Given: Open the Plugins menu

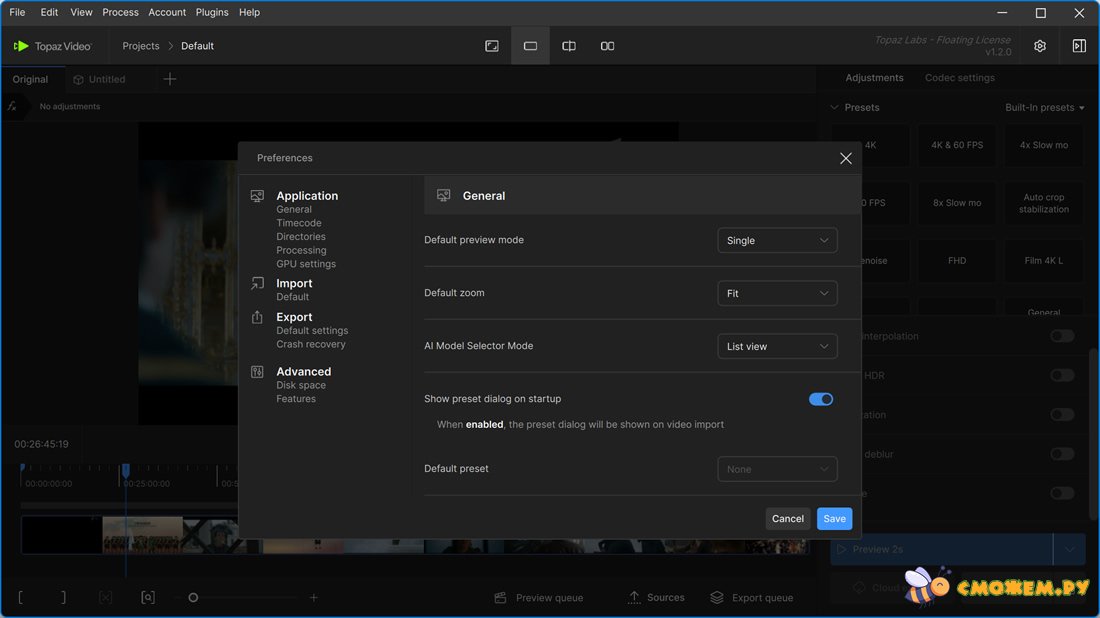Looking at the screenshot, I should point(212,12).
